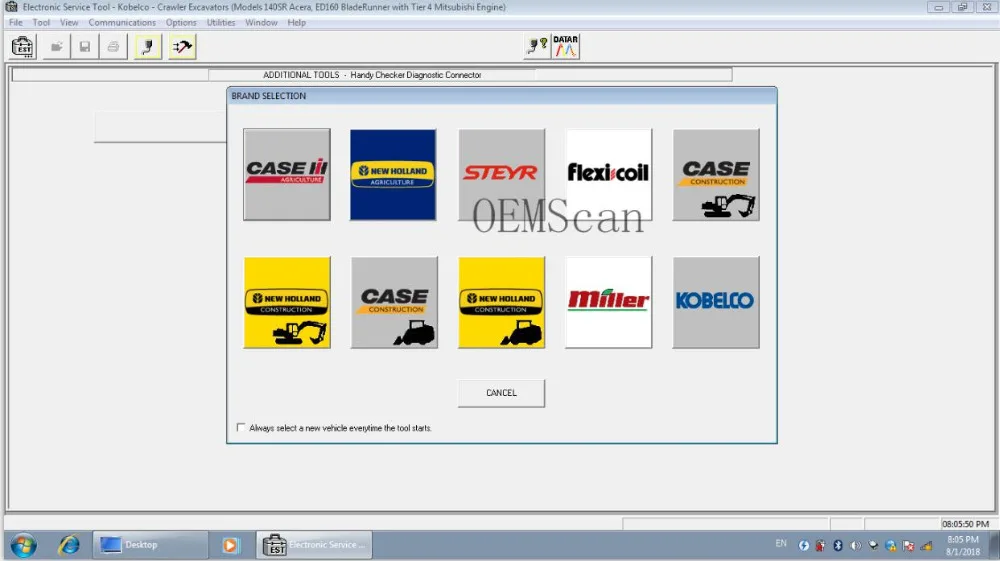Click the print toolbar icon

[113, 47]
